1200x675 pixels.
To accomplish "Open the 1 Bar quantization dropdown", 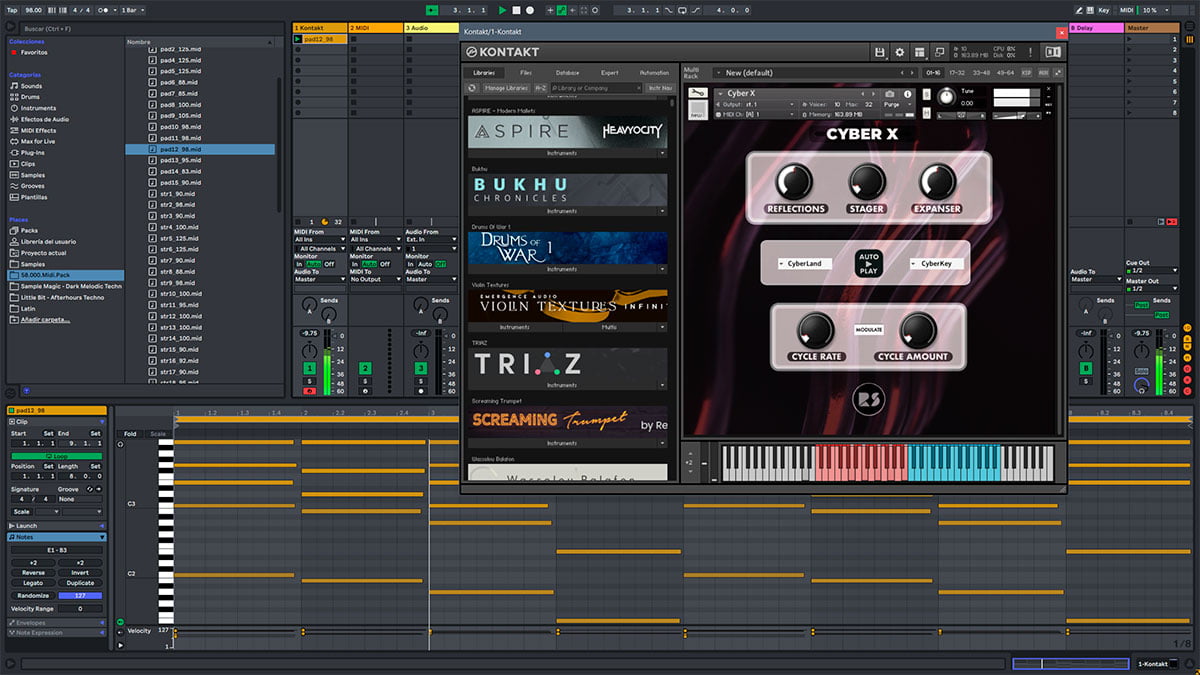I will coord(131,10).
